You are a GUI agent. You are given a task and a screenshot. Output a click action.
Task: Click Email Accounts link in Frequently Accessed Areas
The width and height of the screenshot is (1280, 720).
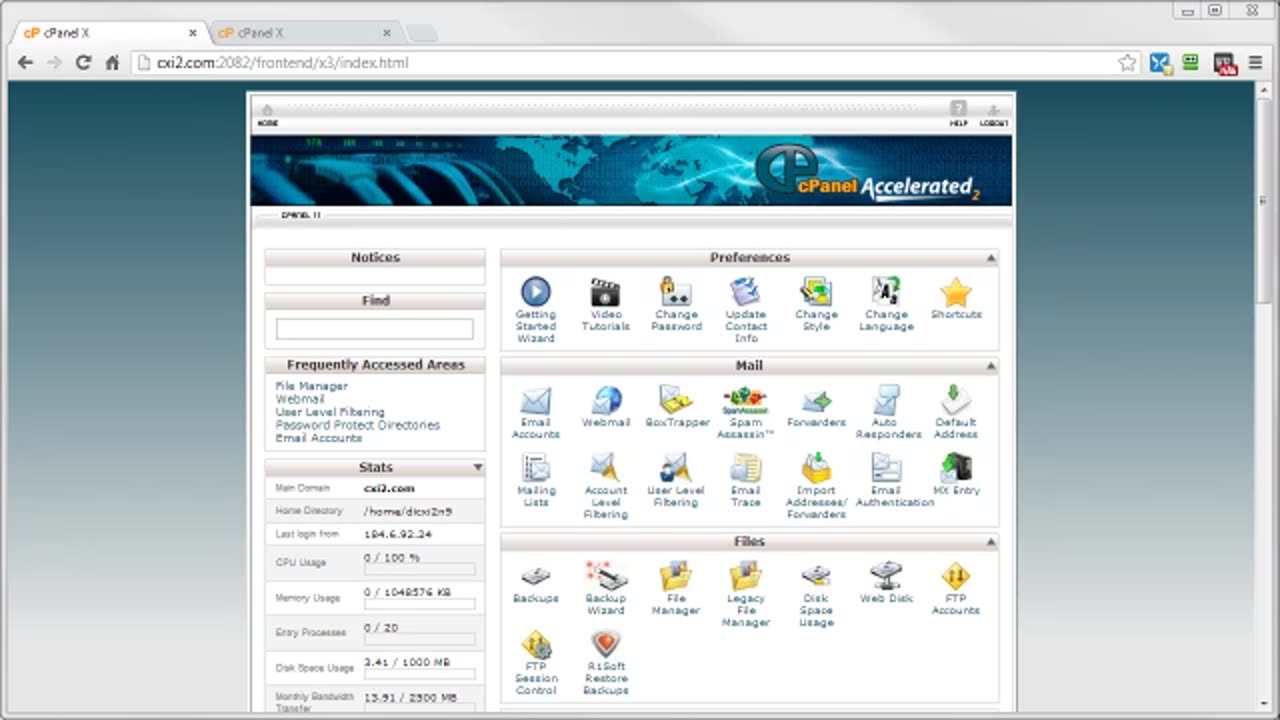(319, 438)
